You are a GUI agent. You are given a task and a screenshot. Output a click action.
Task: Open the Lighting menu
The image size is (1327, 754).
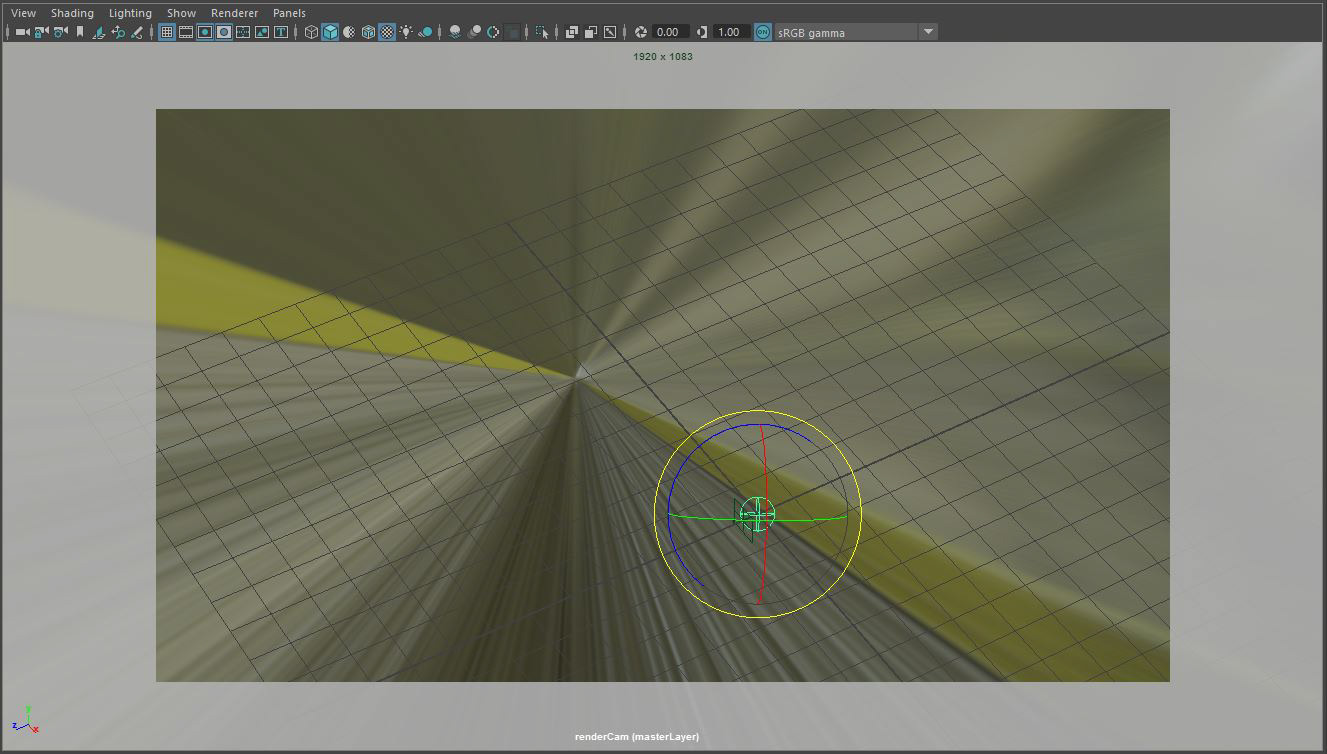point(130,13)
